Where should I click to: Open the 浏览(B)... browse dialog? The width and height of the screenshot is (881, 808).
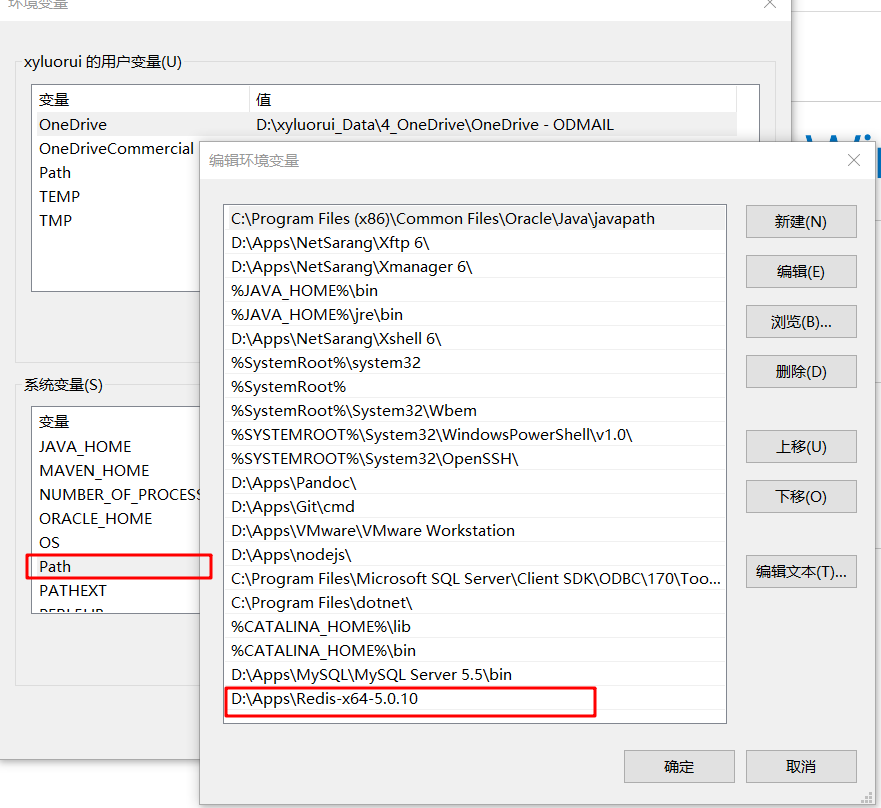pyautogui.click(x=800, y=321)
